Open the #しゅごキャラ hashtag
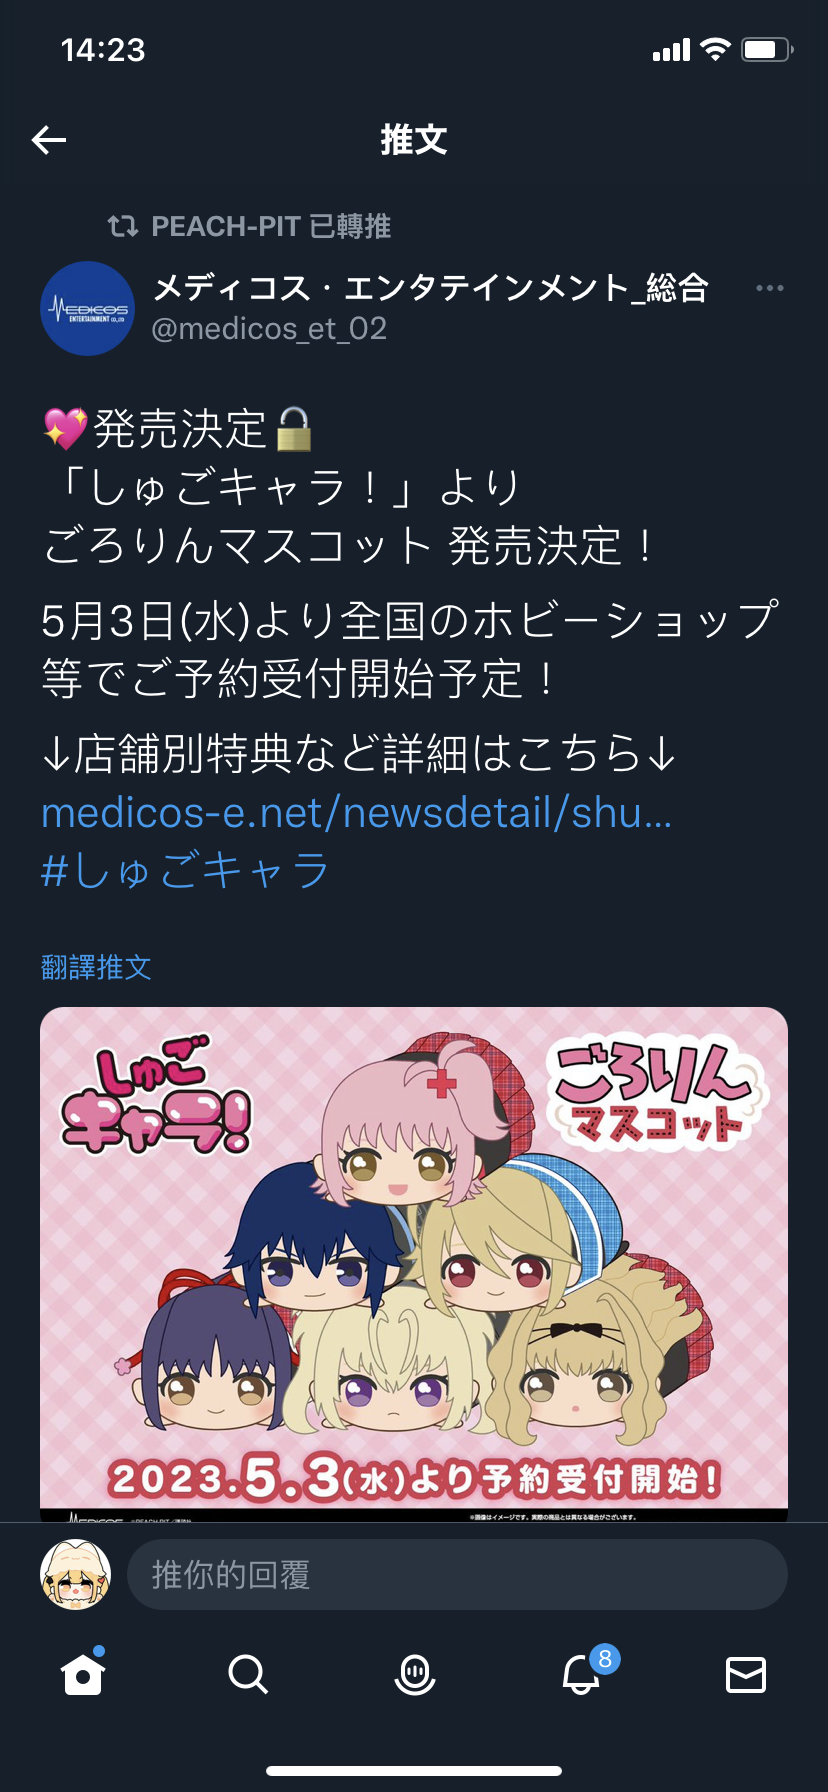 (x=185, y=871)
